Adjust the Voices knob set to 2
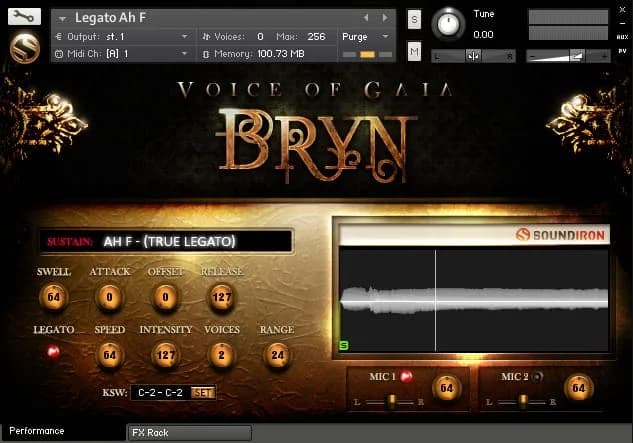633x443 pixels. coord(222,355)
